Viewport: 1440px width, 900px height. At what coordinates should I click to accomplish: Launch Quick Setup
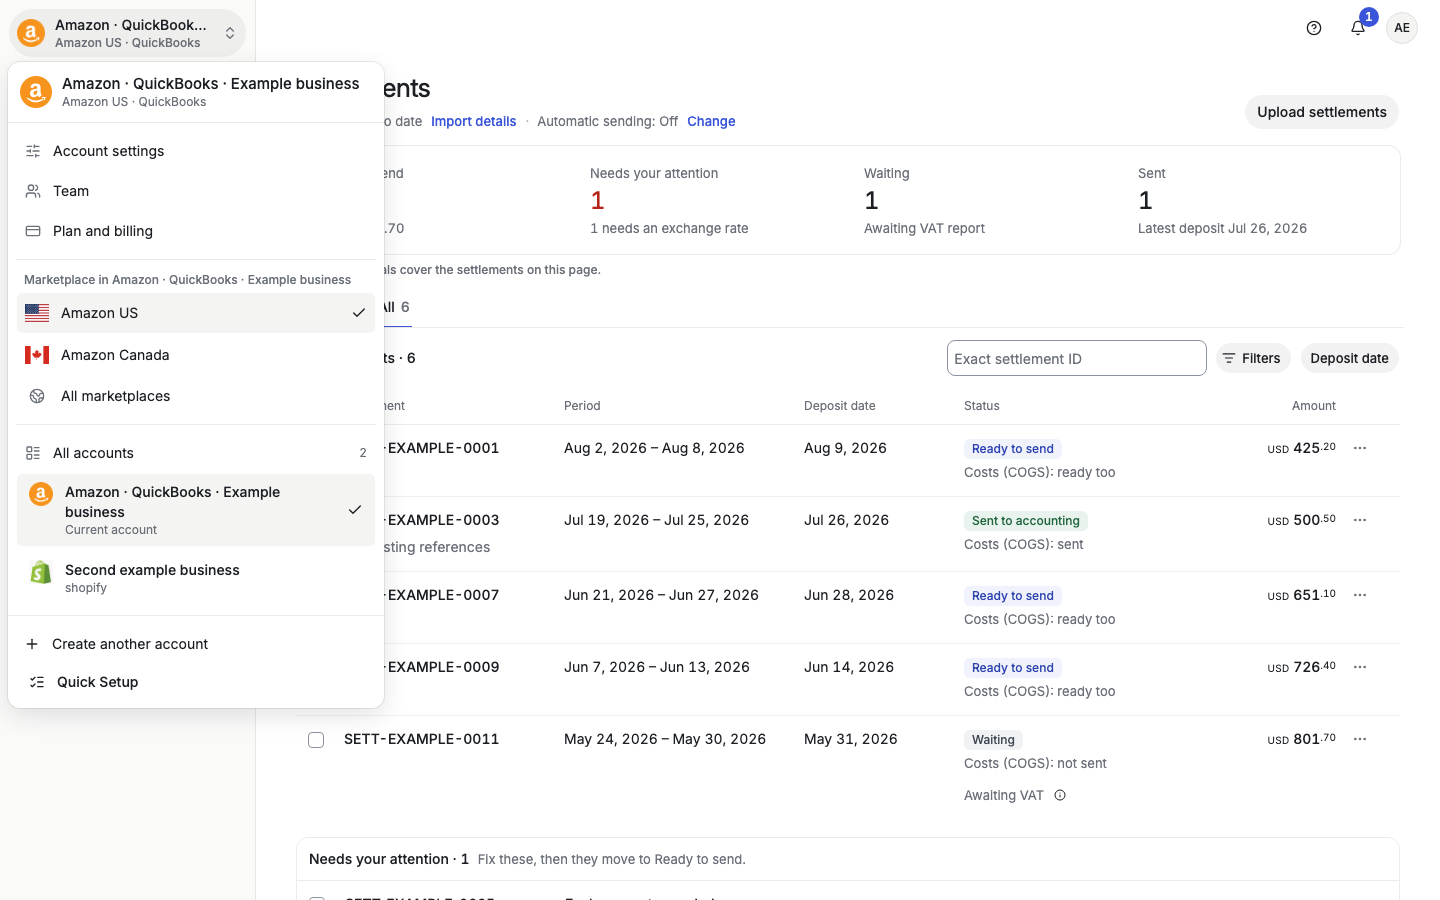[x=196, y=682]
